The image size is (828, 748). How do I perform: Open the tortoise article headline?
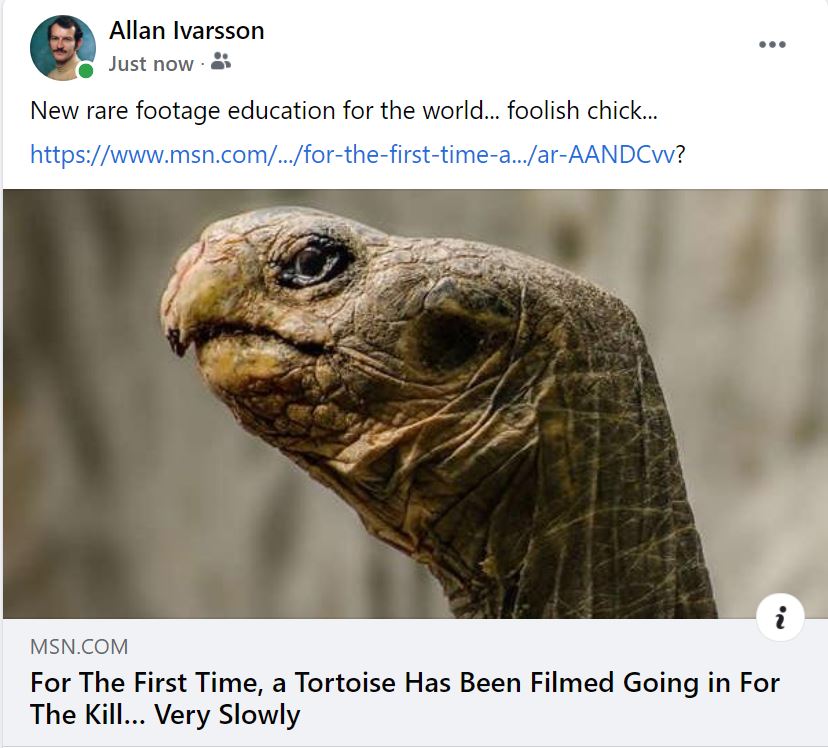(404, 684)
